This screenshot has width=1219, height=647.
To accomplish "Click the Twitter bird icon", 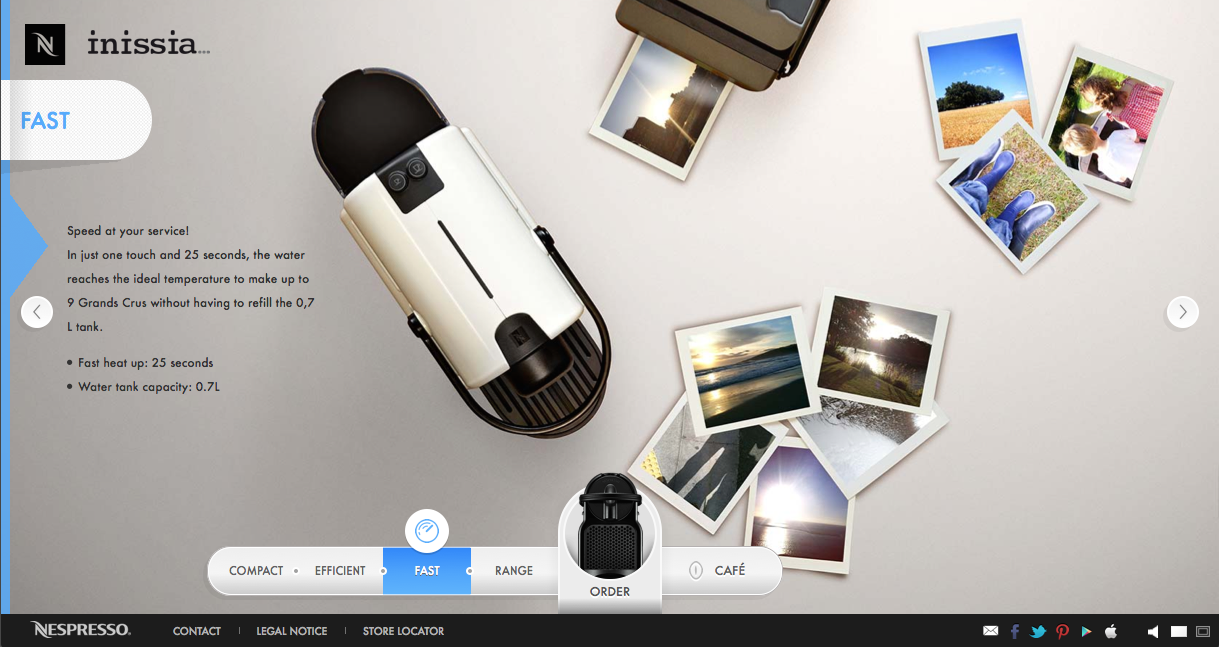I will pos(1038,631).
